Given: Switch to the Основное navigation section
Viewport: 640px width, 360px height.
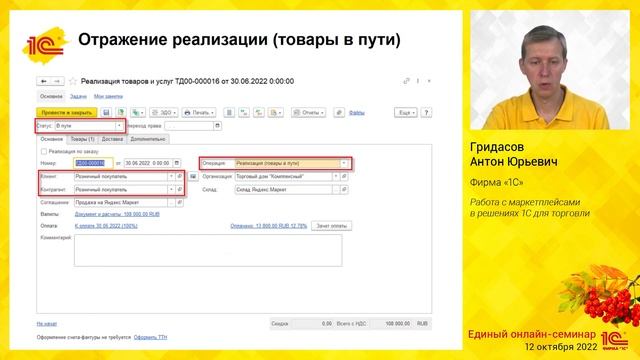Looking at the screenshot, I should tap(51, 96).
